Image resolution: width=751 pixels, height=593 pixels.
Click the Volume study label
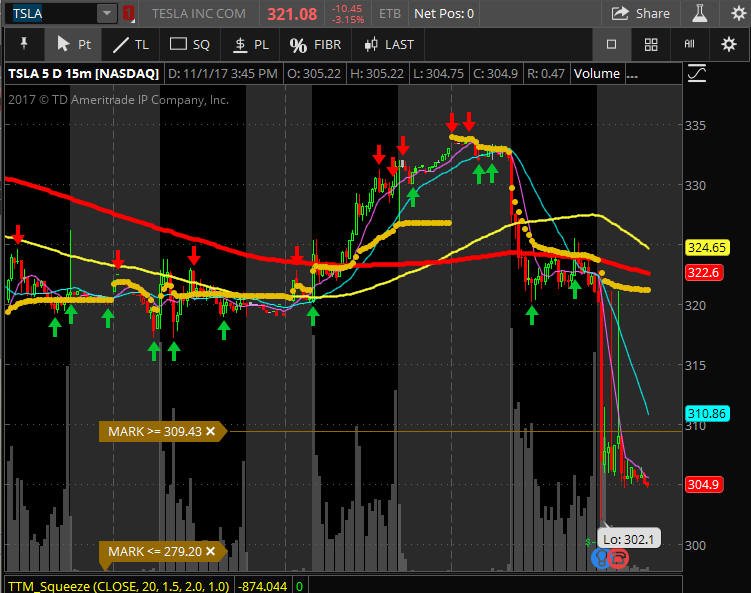coord(597,74)
